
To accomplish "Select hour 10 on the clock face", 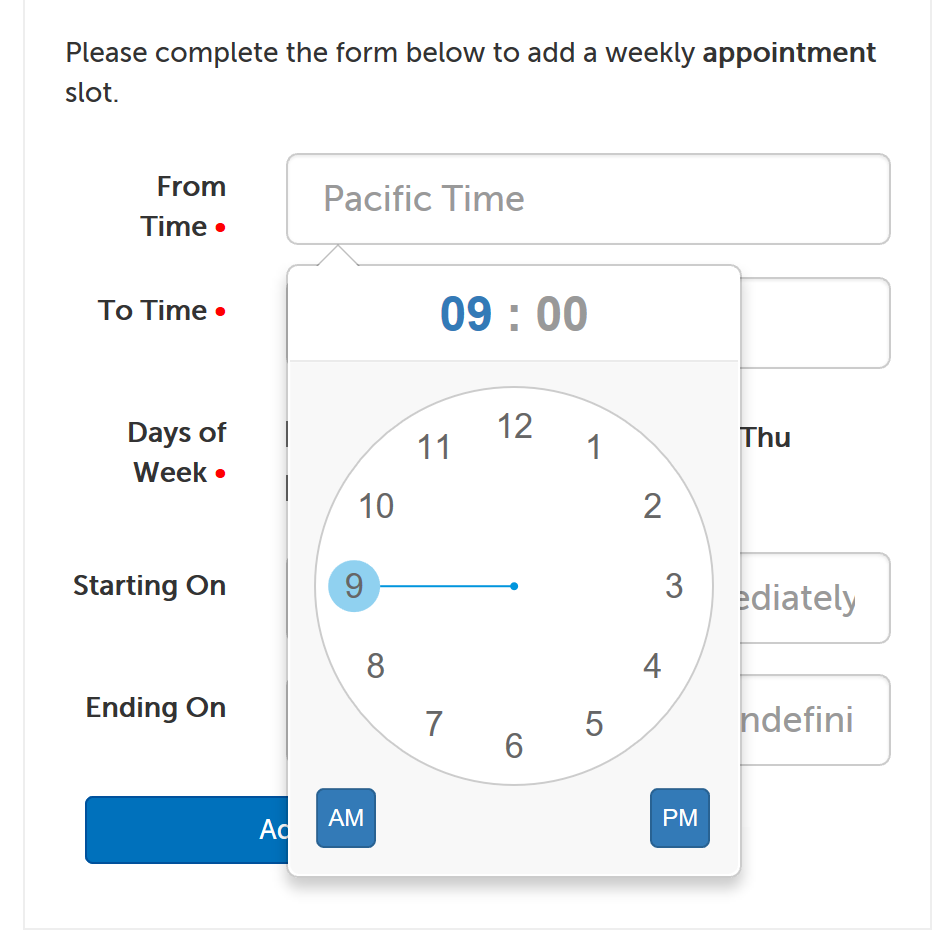I will (x=375, y=506).
